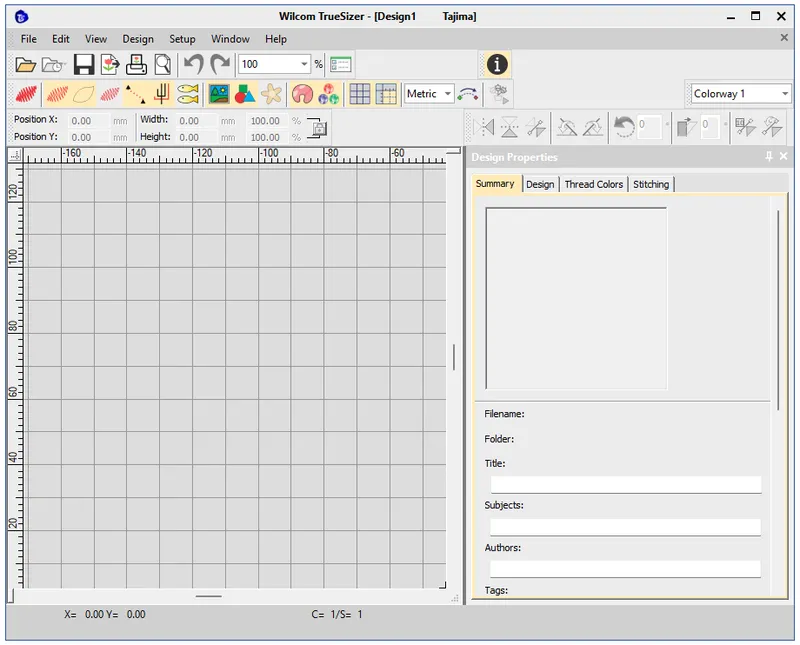This screenshot has height=645, width=800.
Task: Click the Open Design folder icon
Action: click(25, 64)
